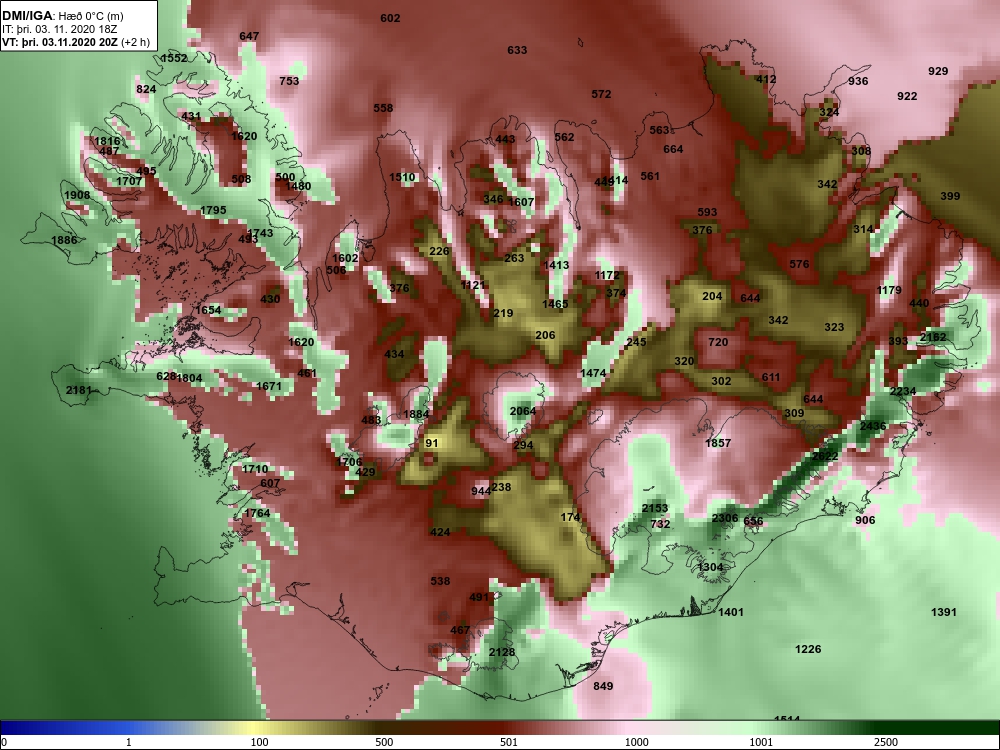Click the map value "412"
This screenshot has height=750, width=1000.
[x=766, y=80]
